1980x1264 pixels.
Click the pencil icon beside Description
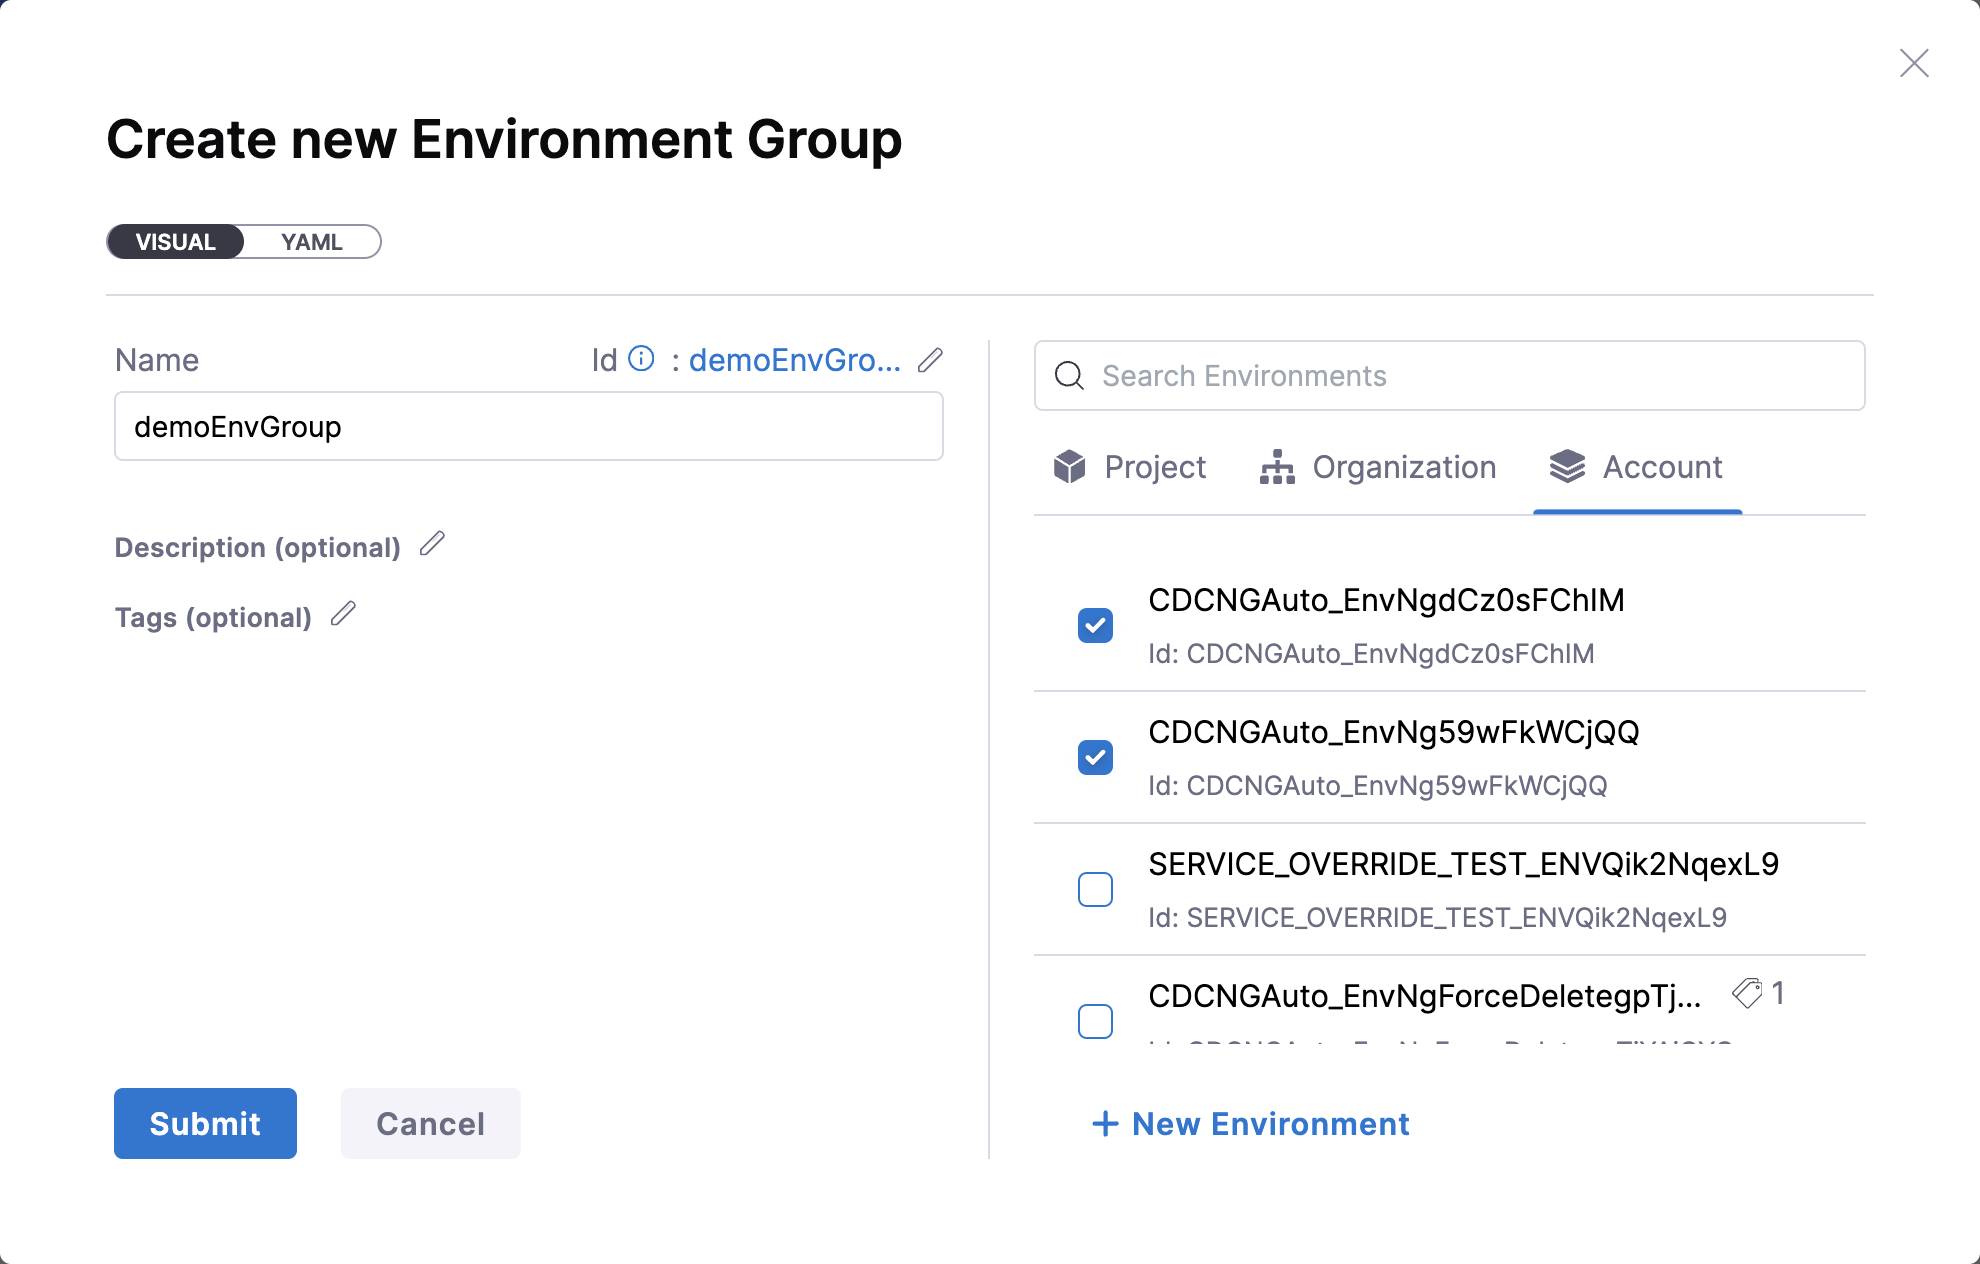point(433,545)
